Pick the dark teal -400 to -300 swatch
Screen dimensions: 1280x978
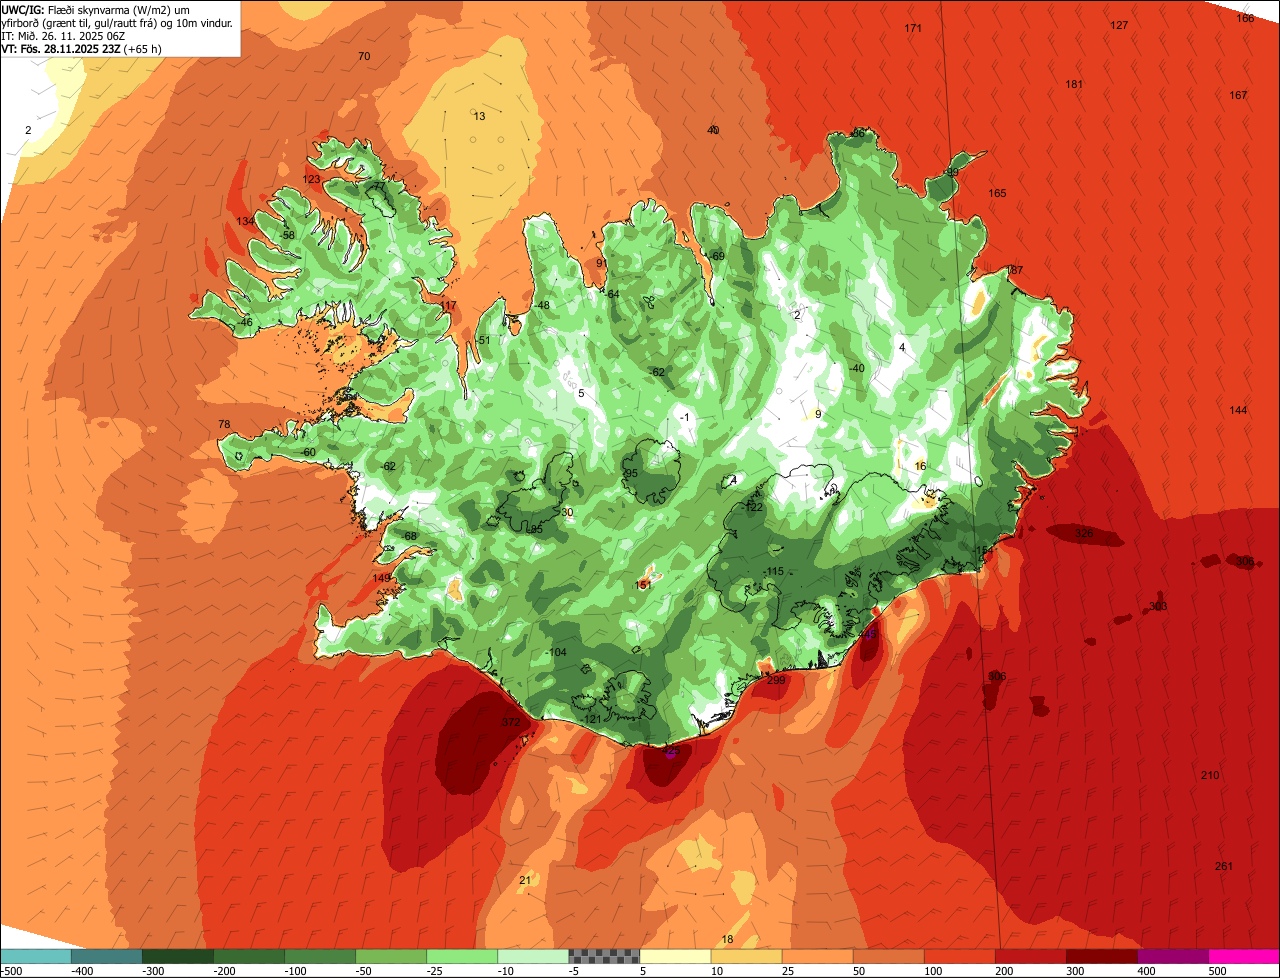pyautogui.click(x=107, y=956)
